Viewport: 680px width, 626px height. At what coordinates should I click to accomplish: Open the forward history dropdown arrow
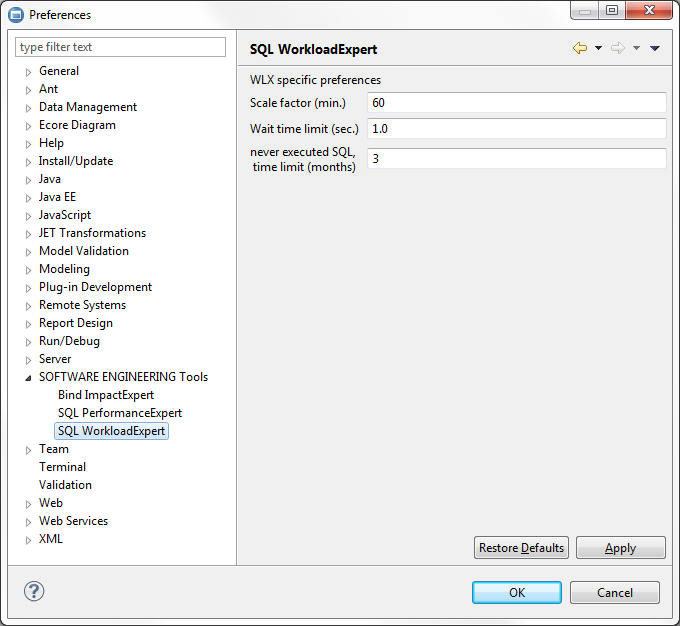[636, 48]
